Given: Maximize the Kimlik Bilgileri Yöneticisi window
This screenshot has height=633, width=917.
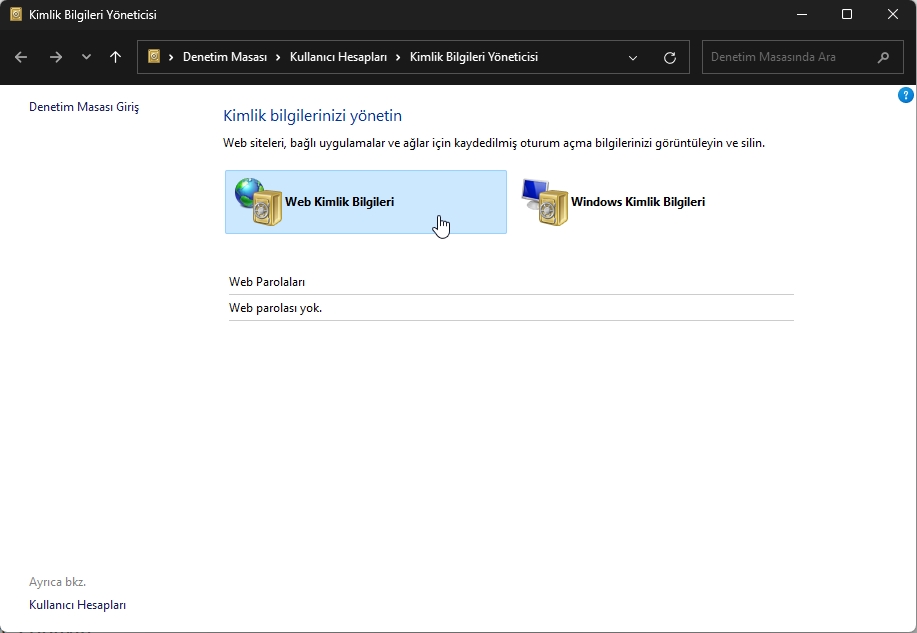Looking at the screenshot, I should point(847,14).
